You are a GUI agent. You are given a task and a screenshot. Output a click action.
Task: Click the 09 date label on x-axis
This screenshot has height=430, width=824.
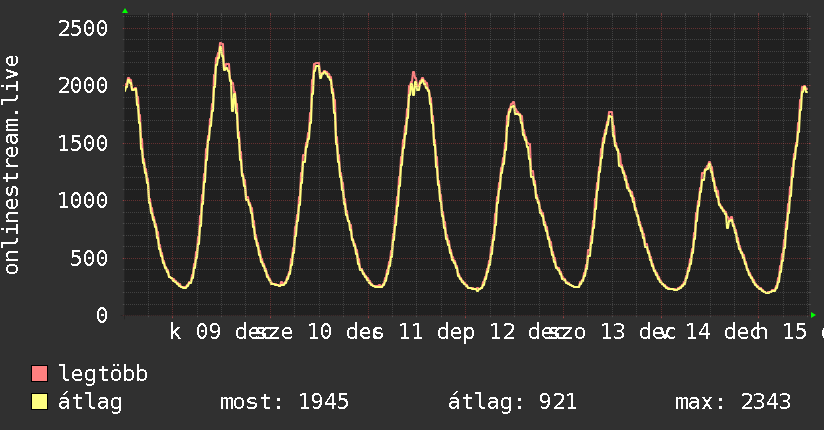[x=208, y=333]
